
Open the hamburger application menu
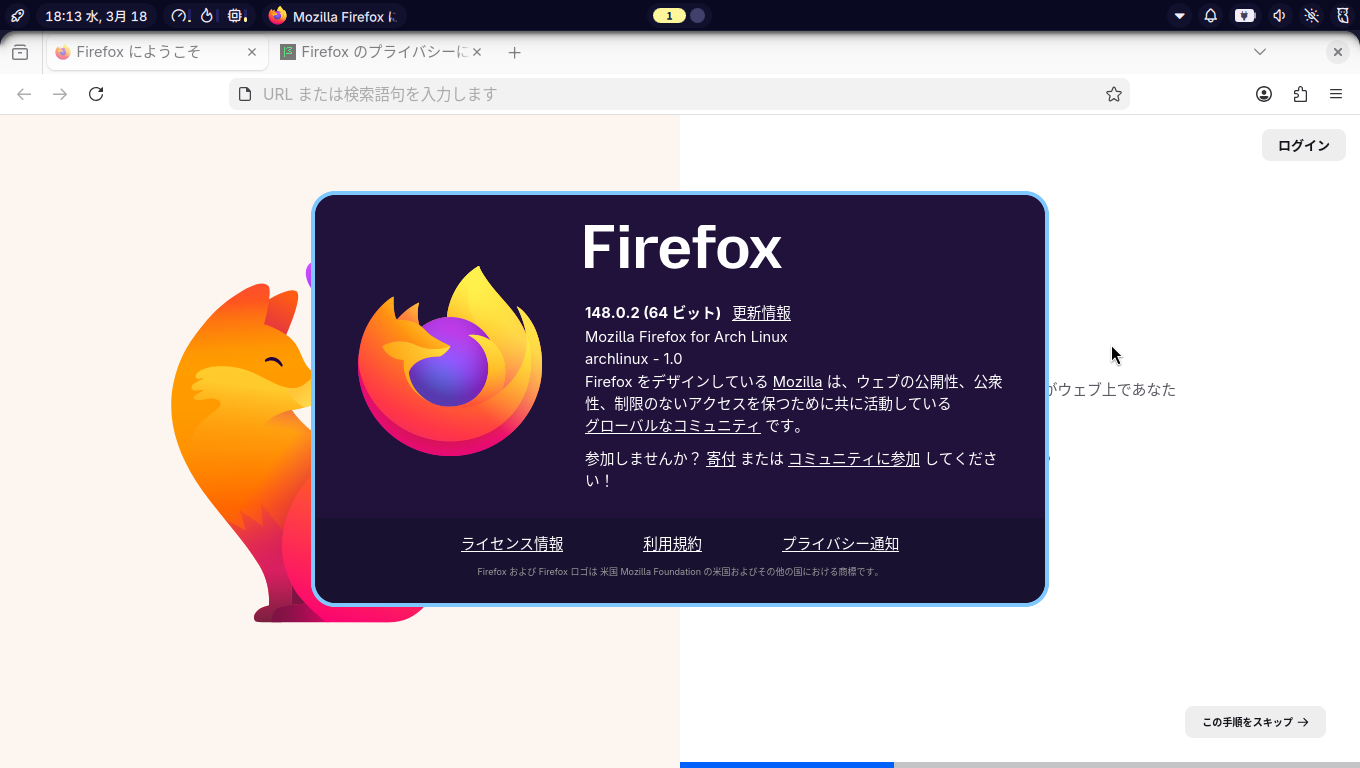pyautogui.click(x=1336, y=94)
